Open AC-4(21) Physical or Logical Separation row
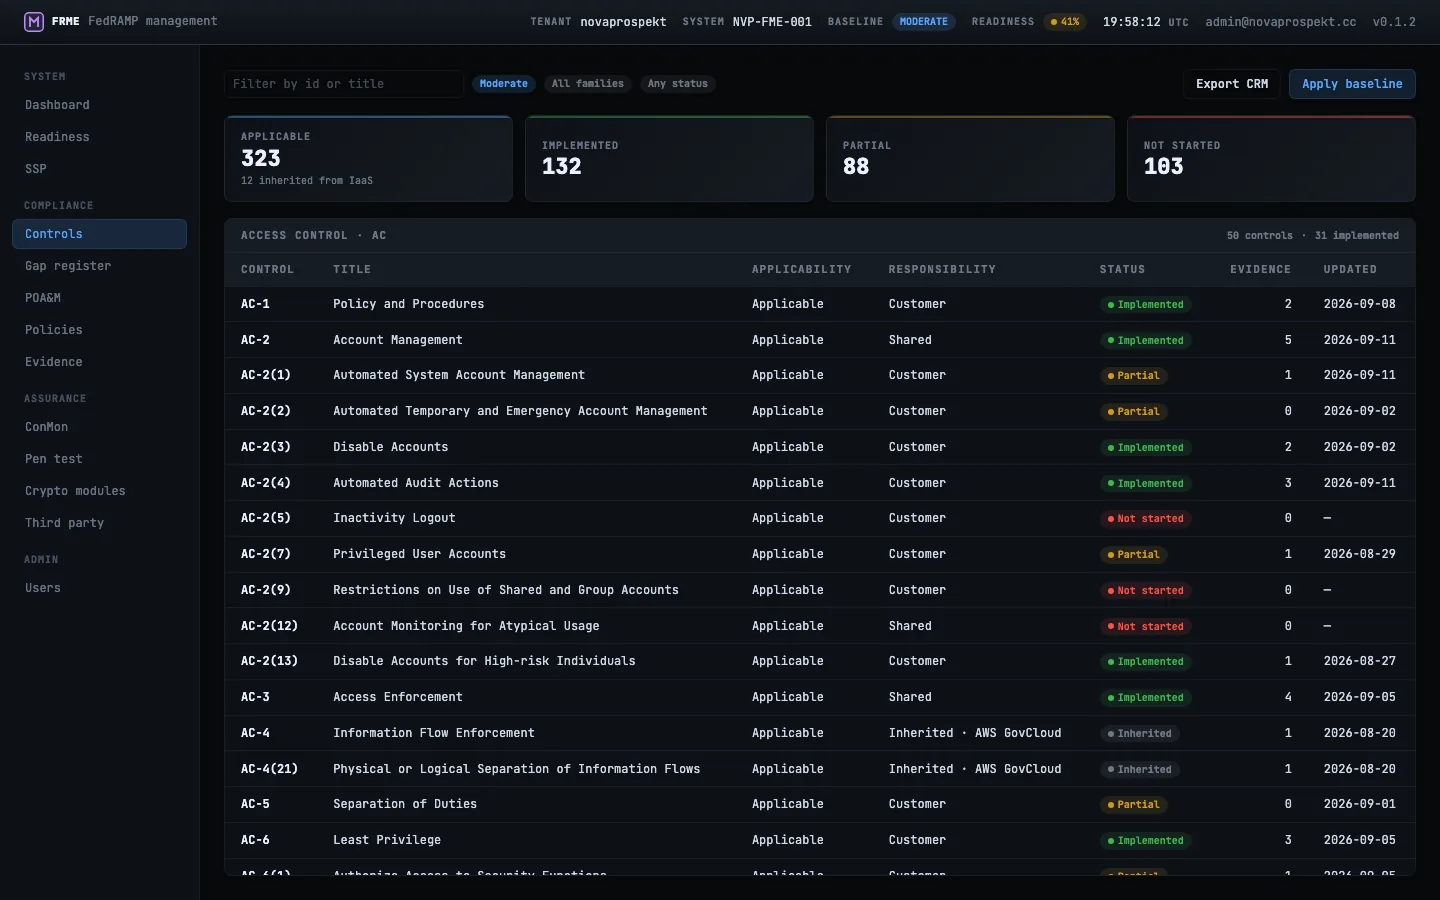The width and height of the screenshot is (1440, 900). point(820,769)
